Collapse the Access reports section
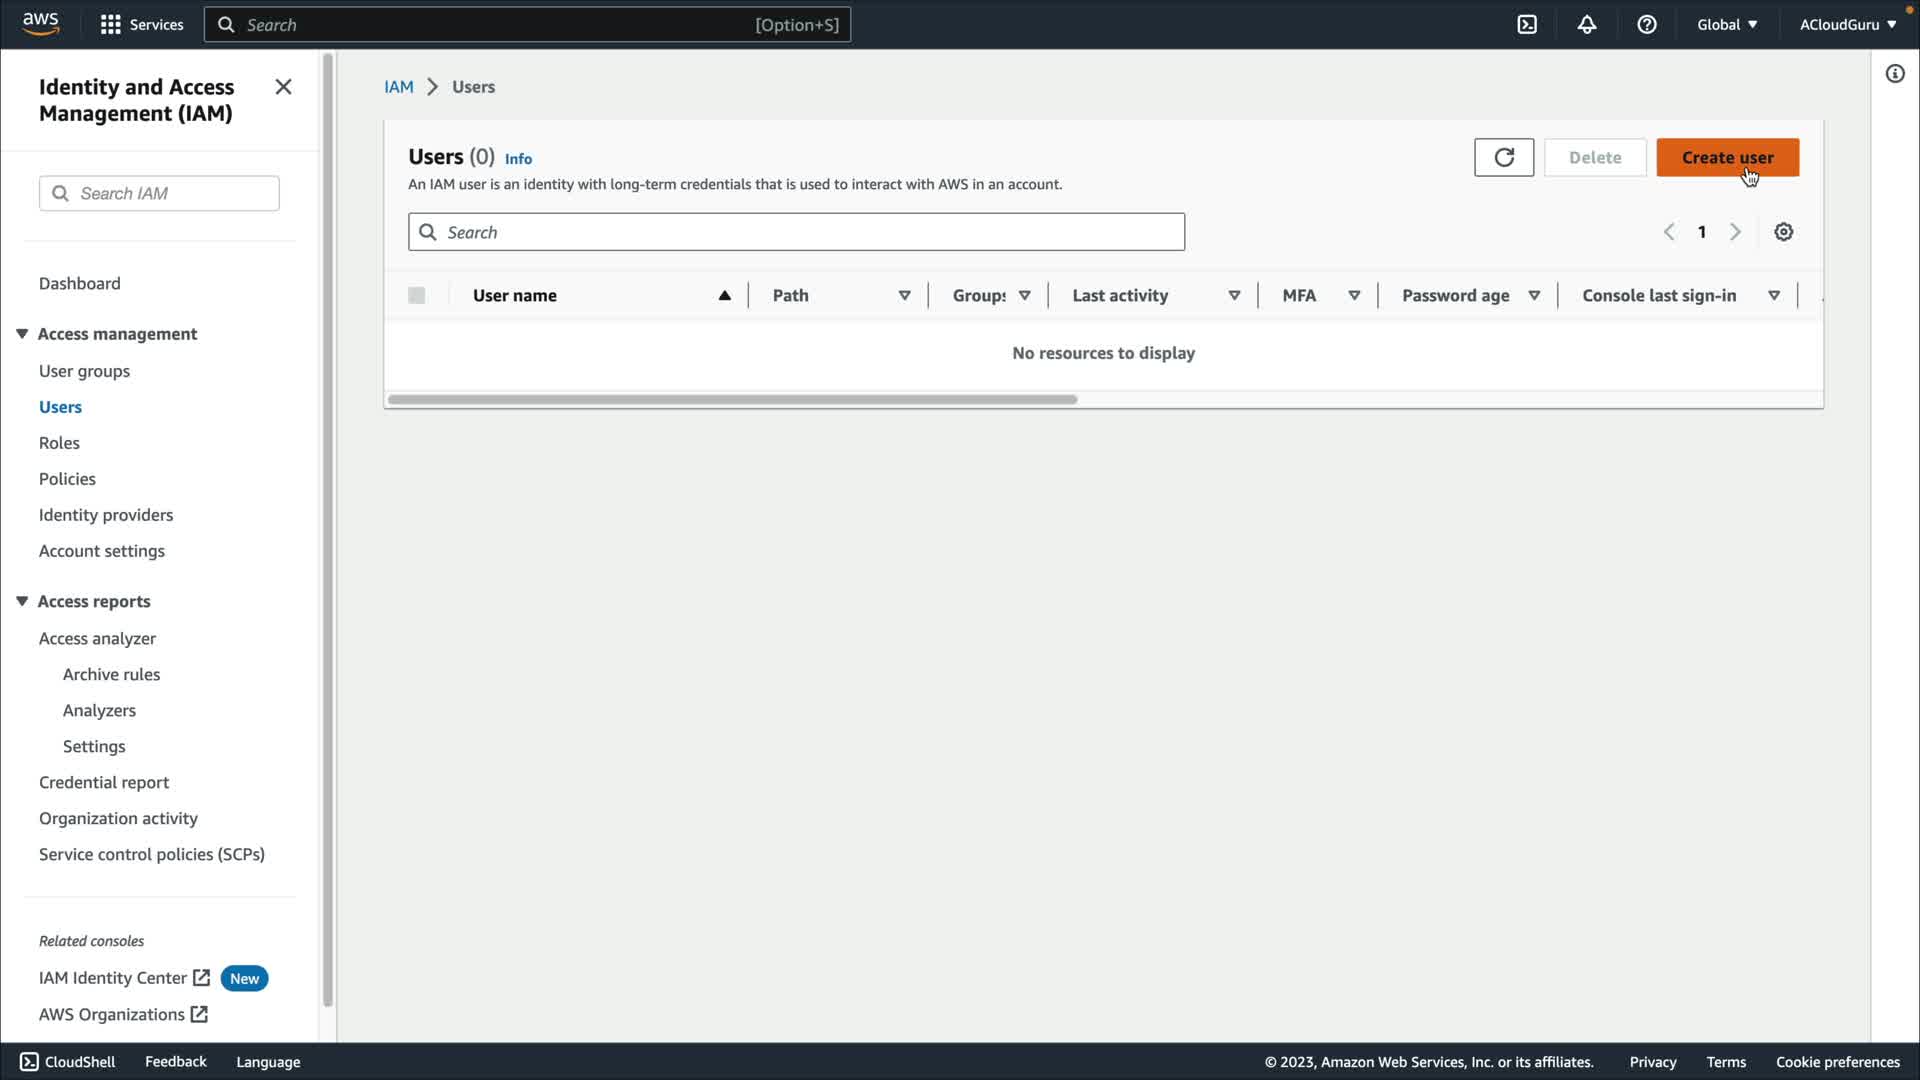 [22, 601]
